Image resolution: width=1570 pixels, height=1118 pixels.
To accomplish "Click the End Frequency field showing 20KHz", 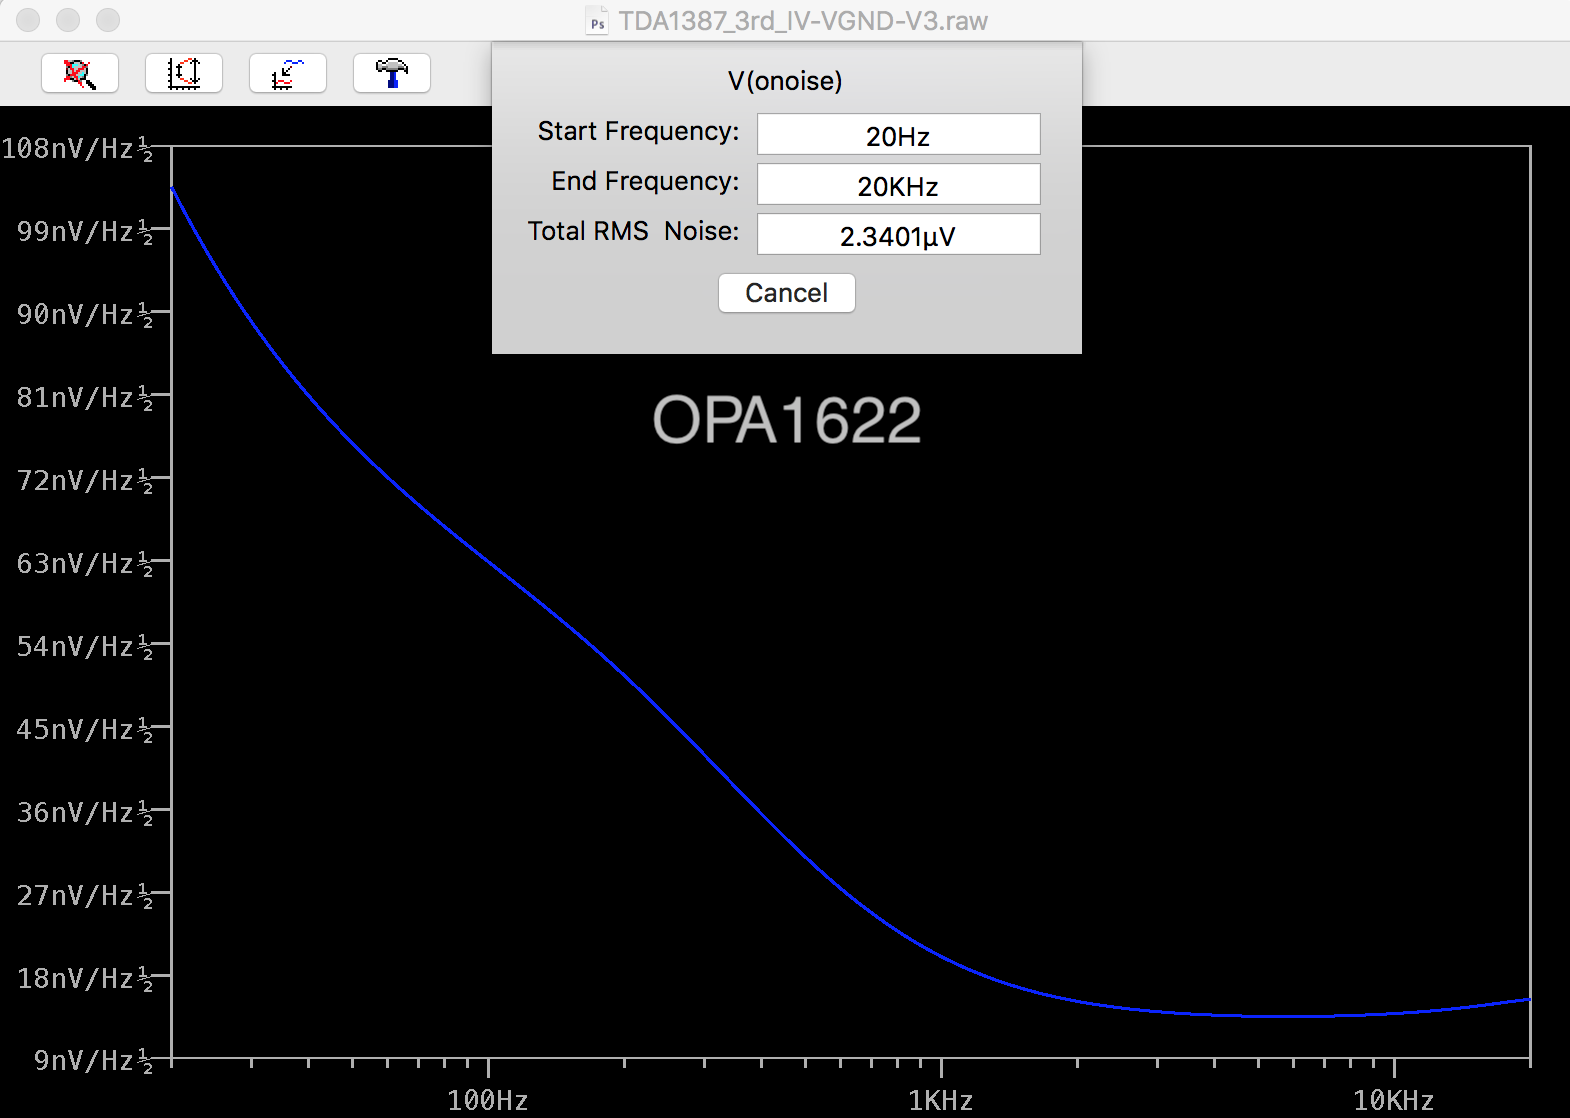I will click(899, 185).
